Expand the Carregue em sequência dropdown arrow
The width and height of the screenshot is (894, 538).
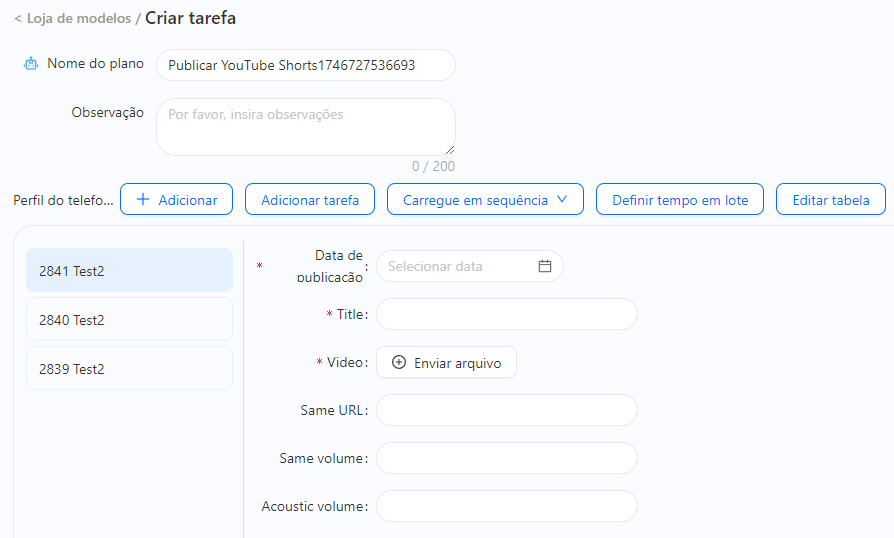(562, 199)
